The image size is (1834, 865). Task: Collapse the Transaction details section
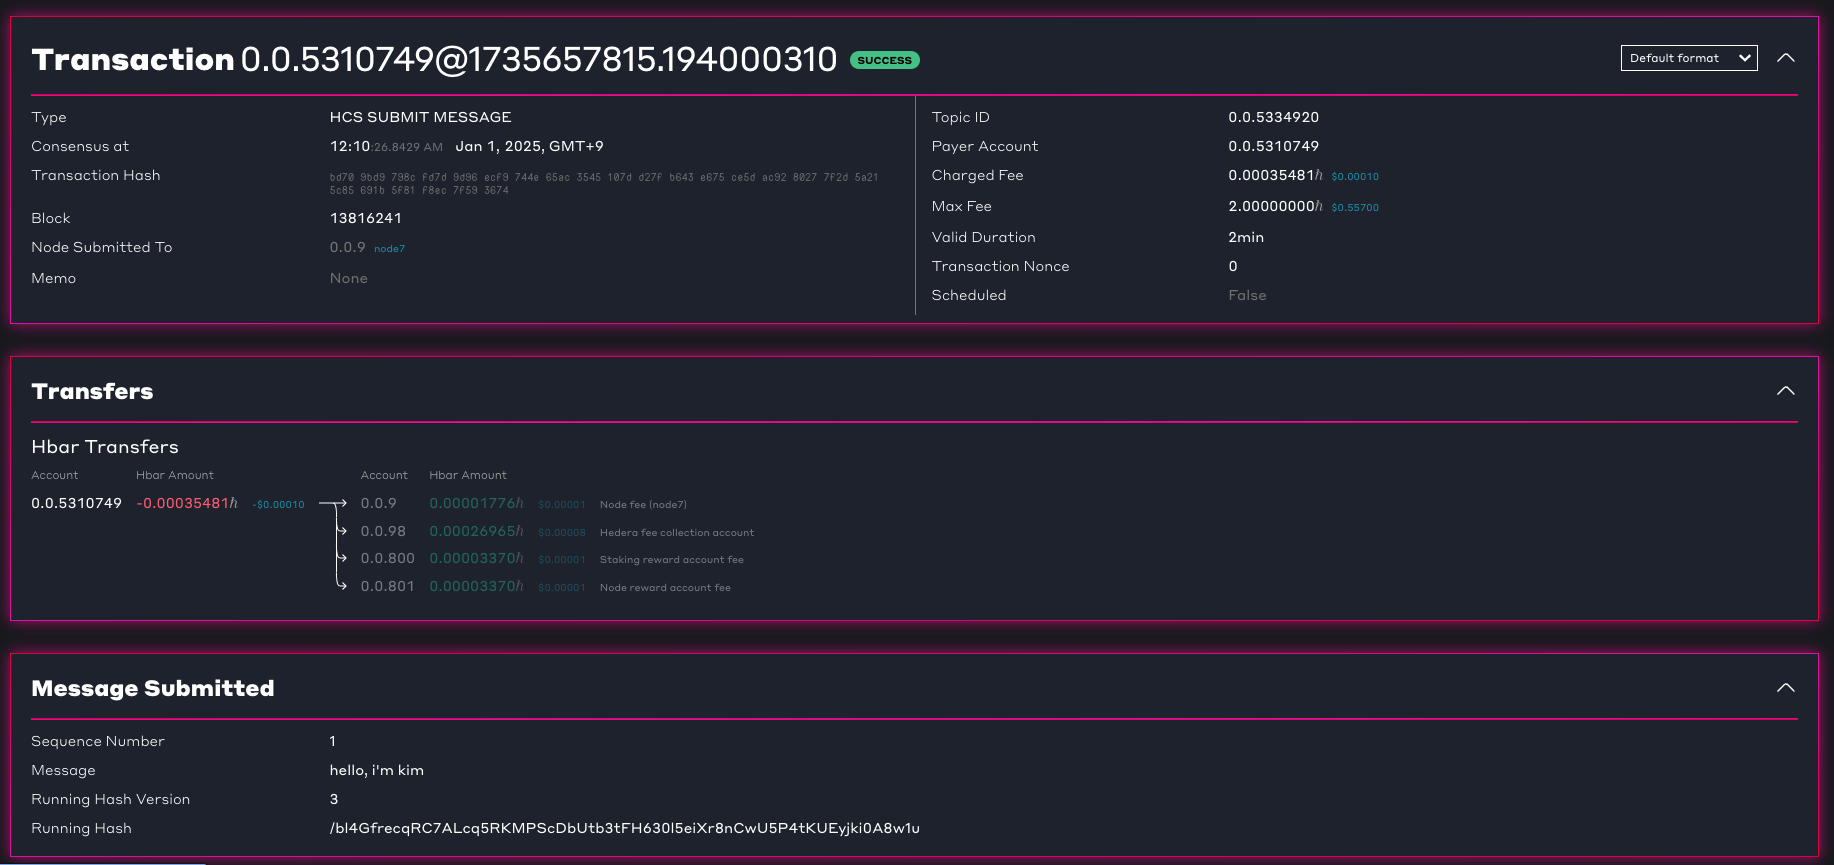pos(1785,58)
